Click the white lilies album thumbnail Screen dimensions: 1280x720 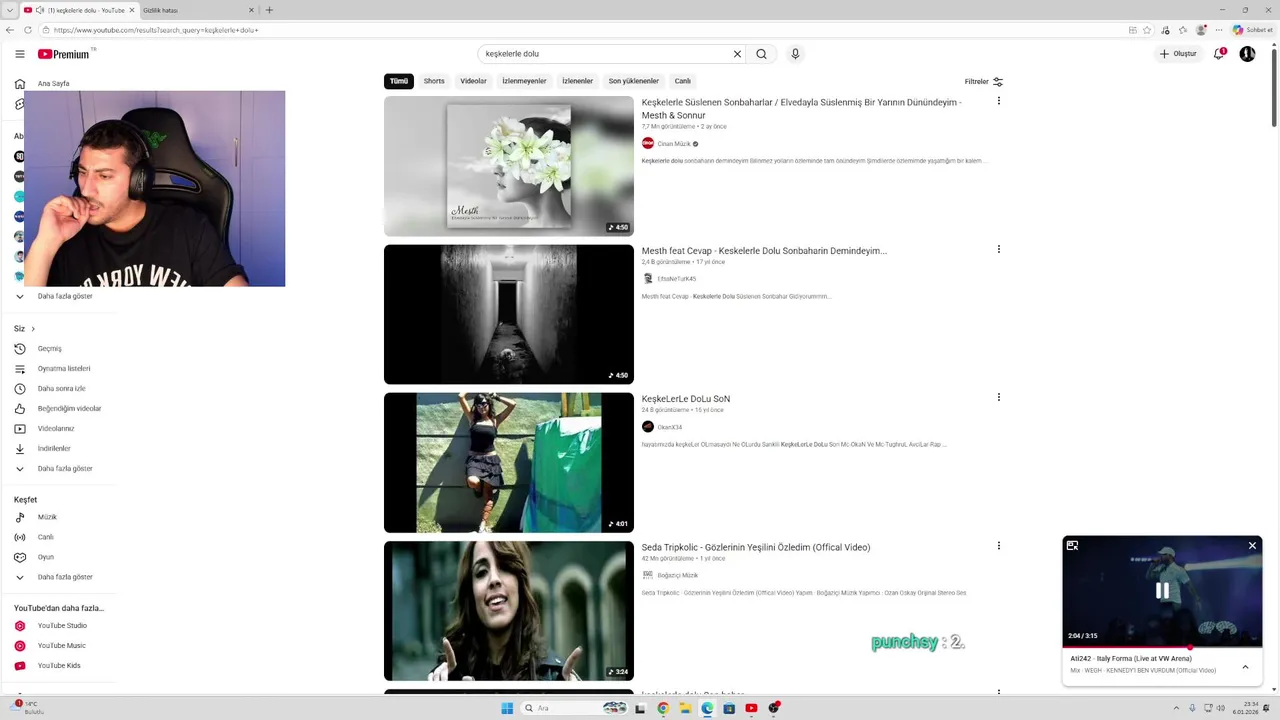pyautogui.click(x=509, y=166)
